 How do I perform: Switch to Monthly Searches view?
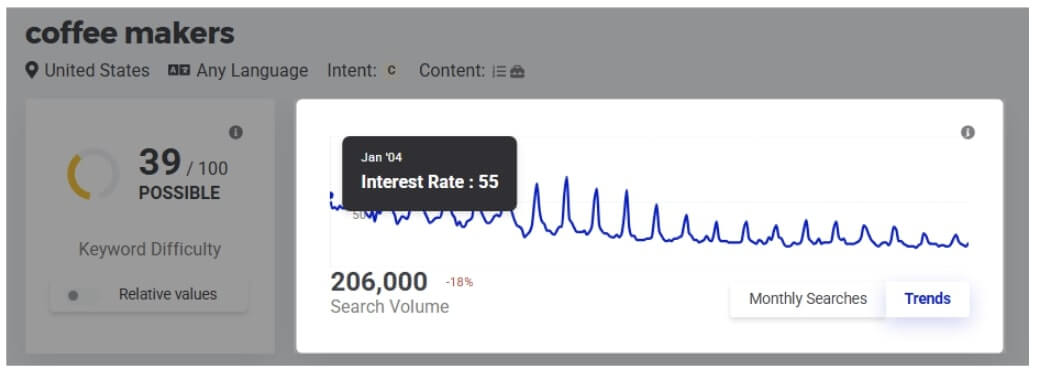808,299
